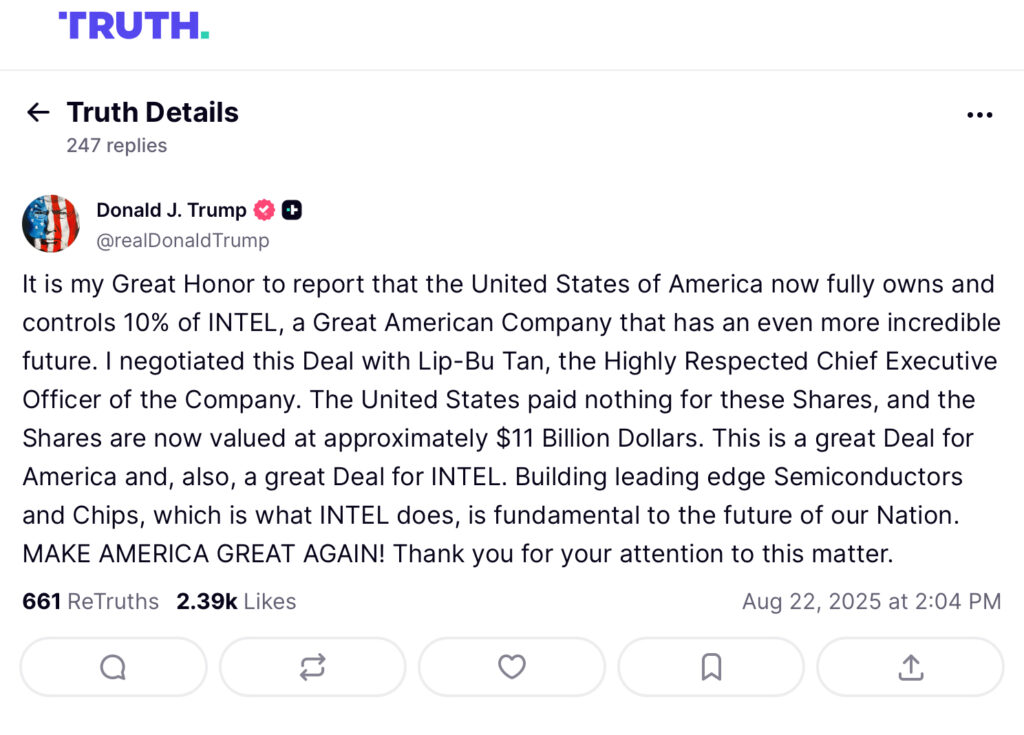Click the TRUTH logo at top
This screenshot has width=1024, height=735.
(134, 26)
